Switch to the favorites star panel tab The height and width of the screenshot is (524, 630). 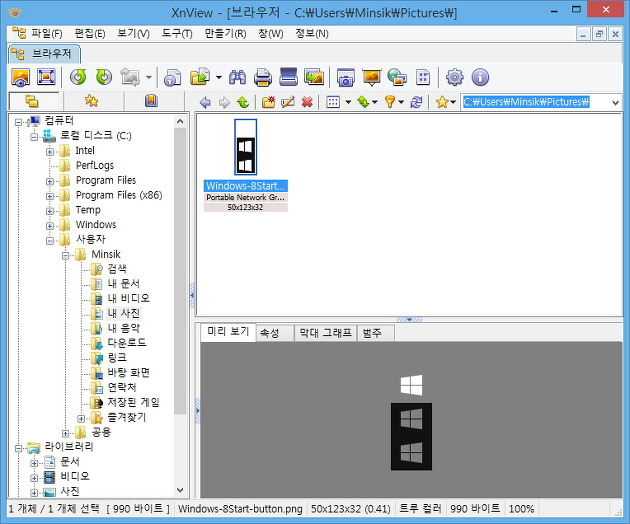(92, 101)
